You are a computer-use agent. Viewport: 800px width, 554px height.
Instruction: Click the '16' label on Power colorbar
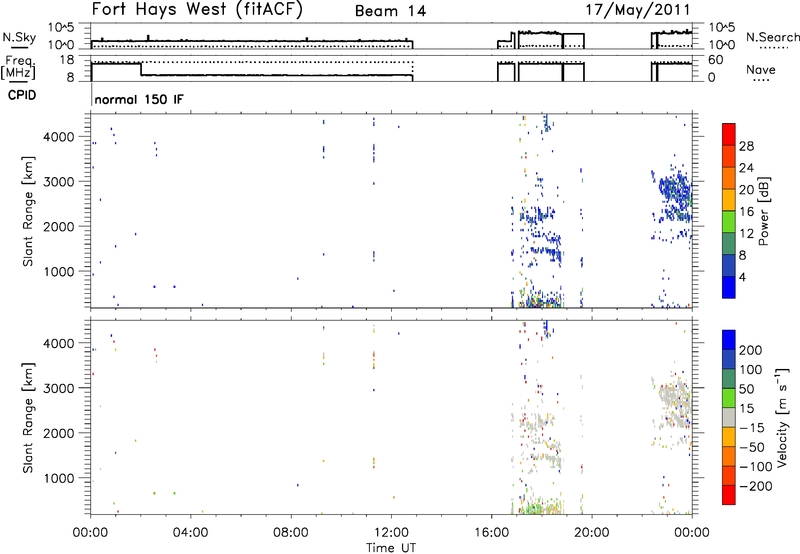pyautogui.click(x=746, y=212)
